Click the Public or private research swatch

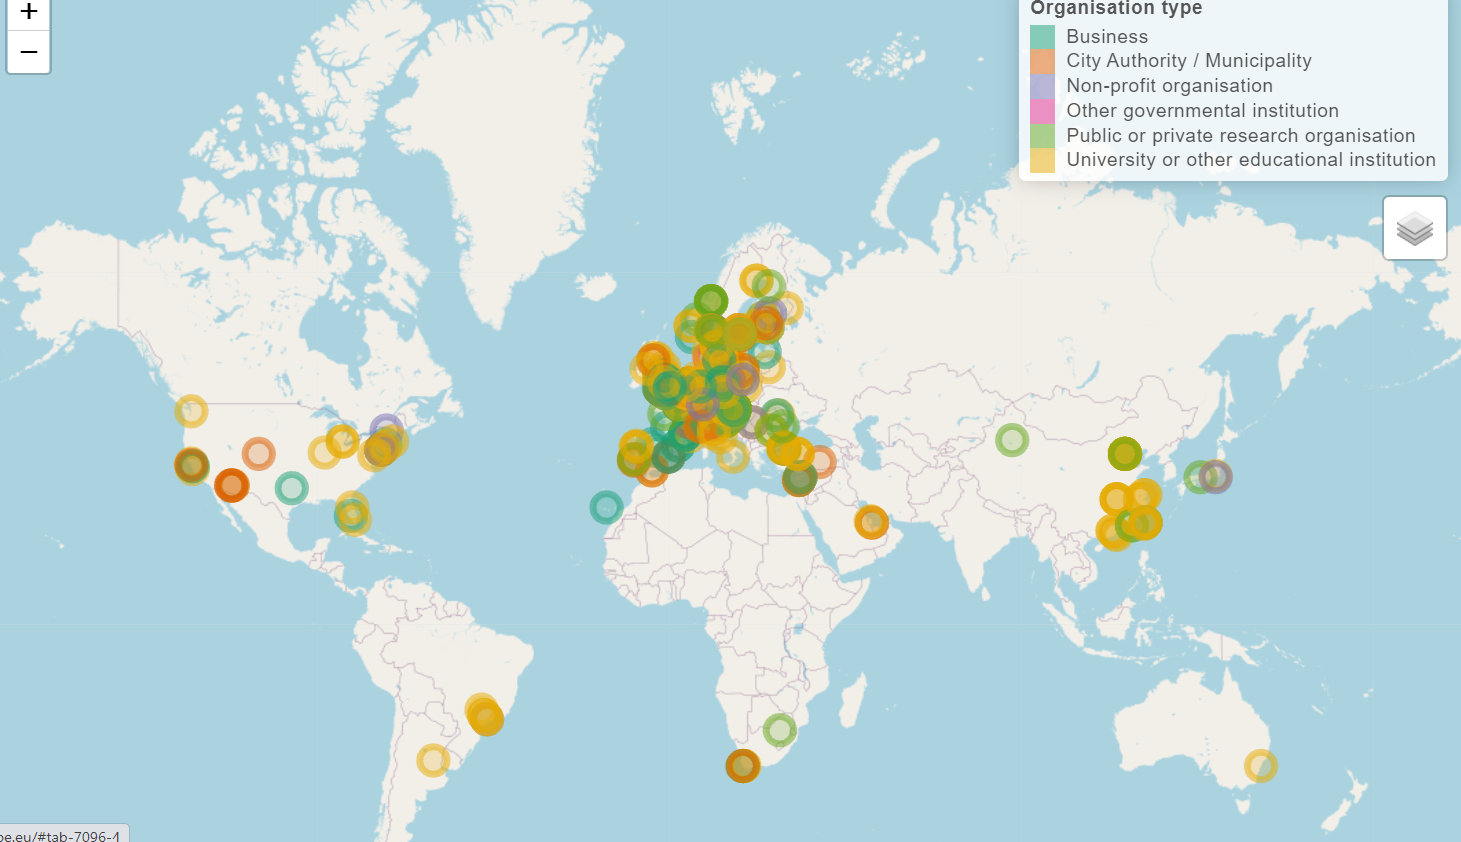pos(1042,135)
